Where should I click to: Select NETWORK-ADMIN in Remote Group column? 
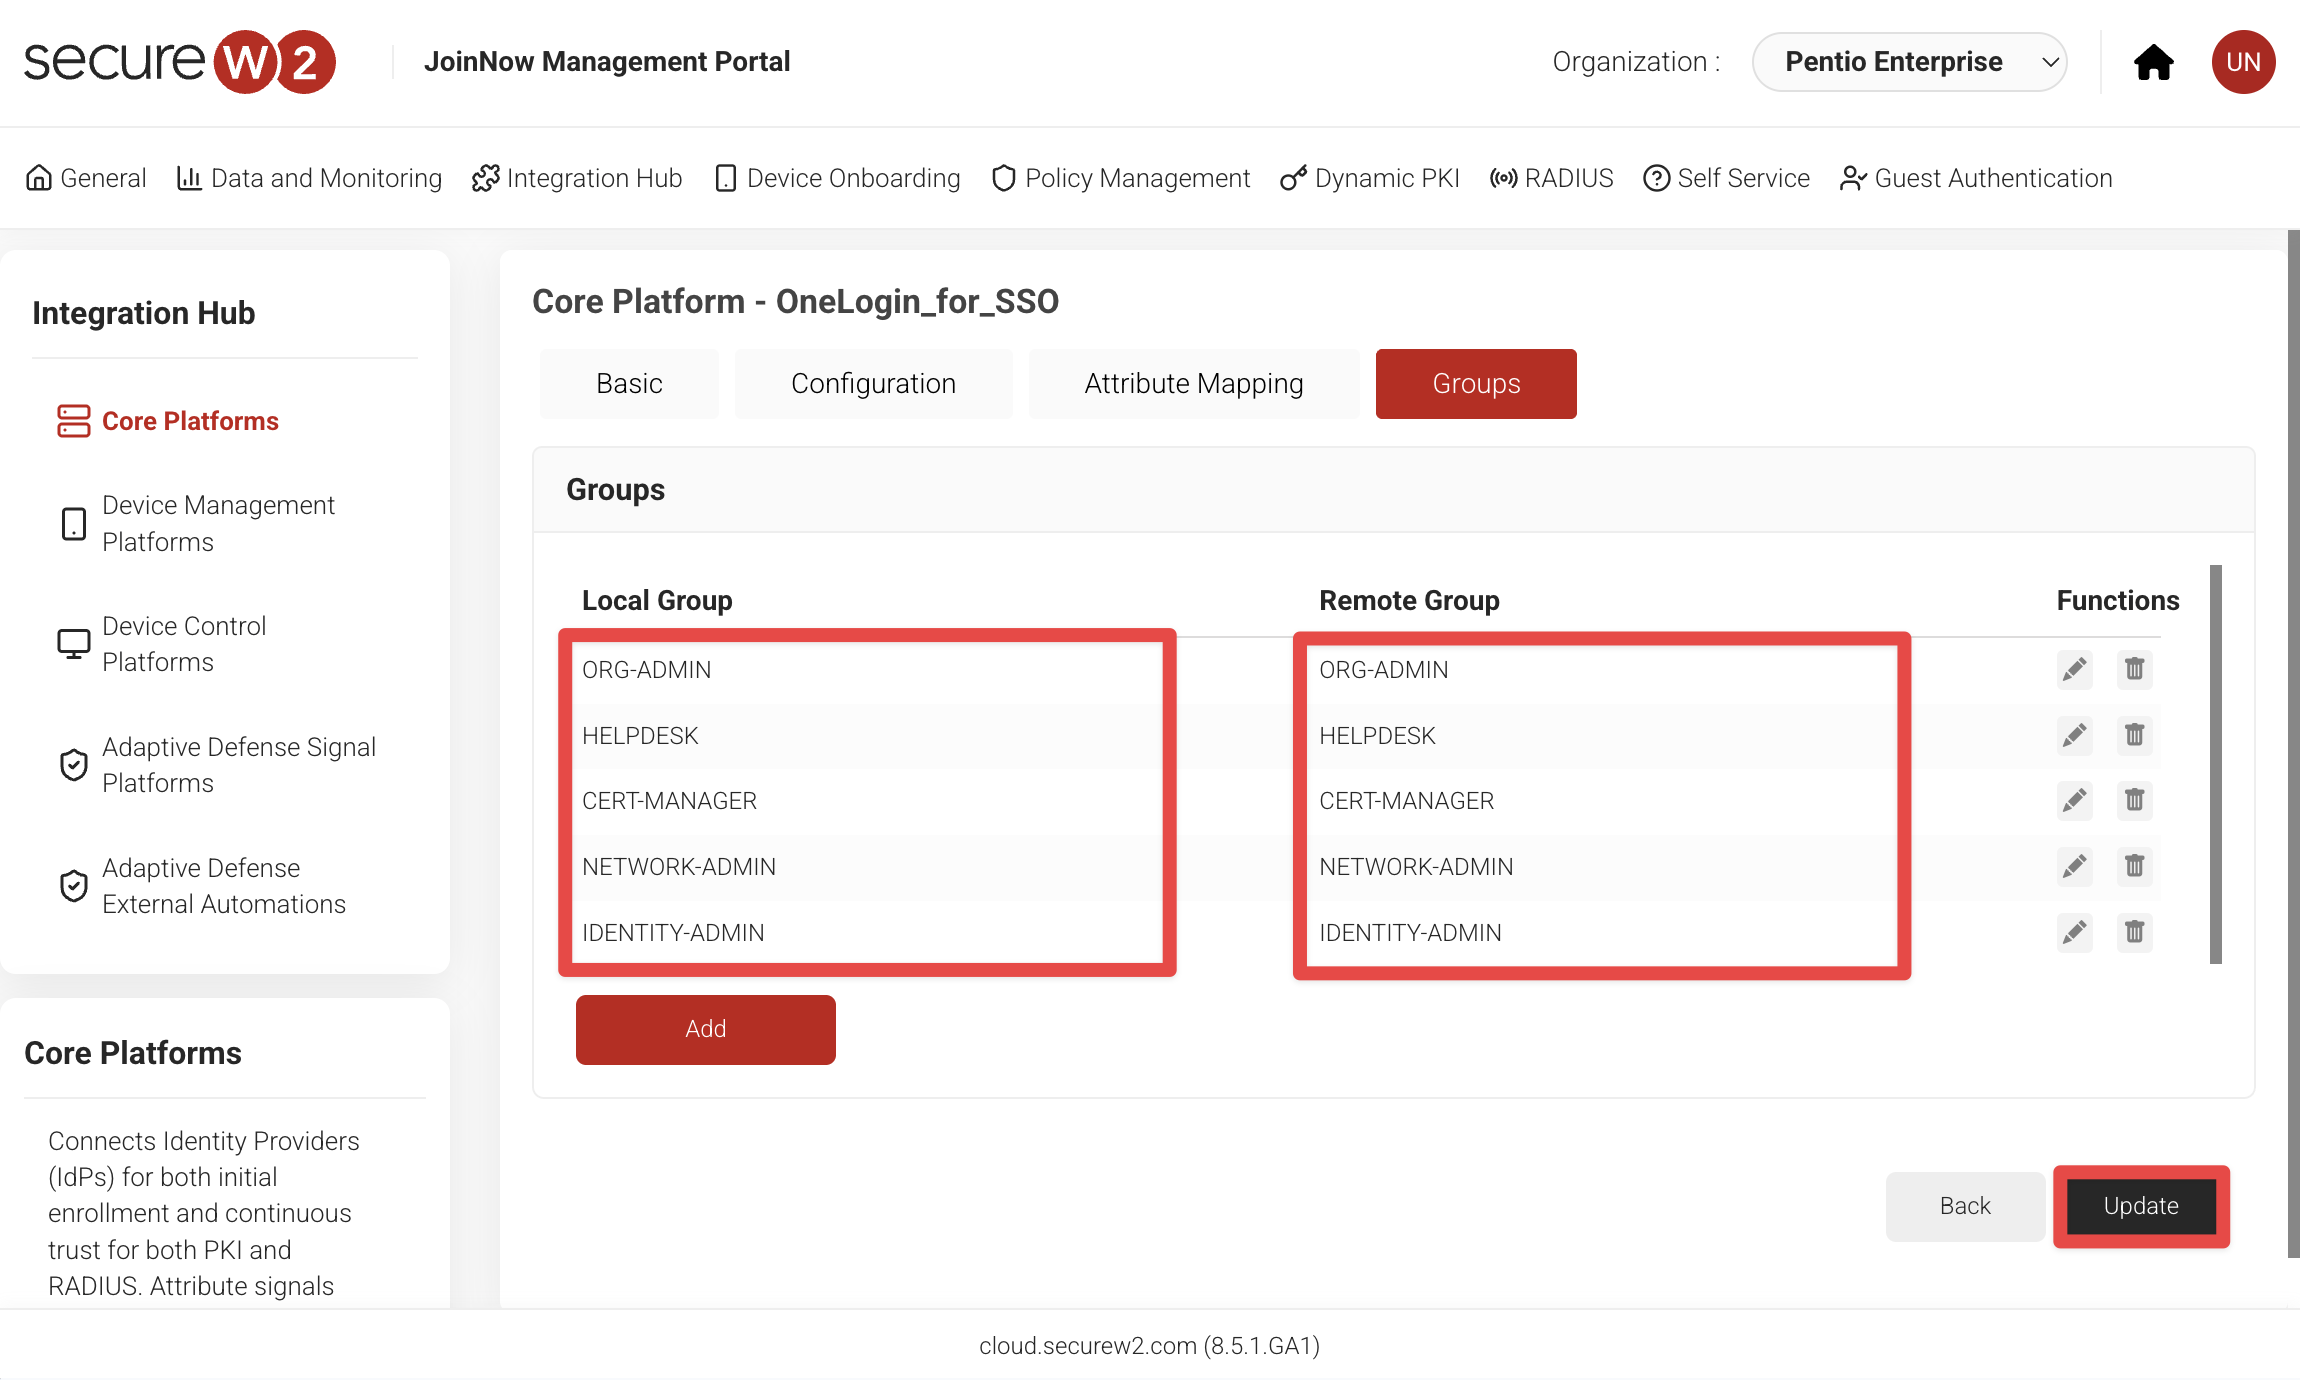click(1416, 867)
